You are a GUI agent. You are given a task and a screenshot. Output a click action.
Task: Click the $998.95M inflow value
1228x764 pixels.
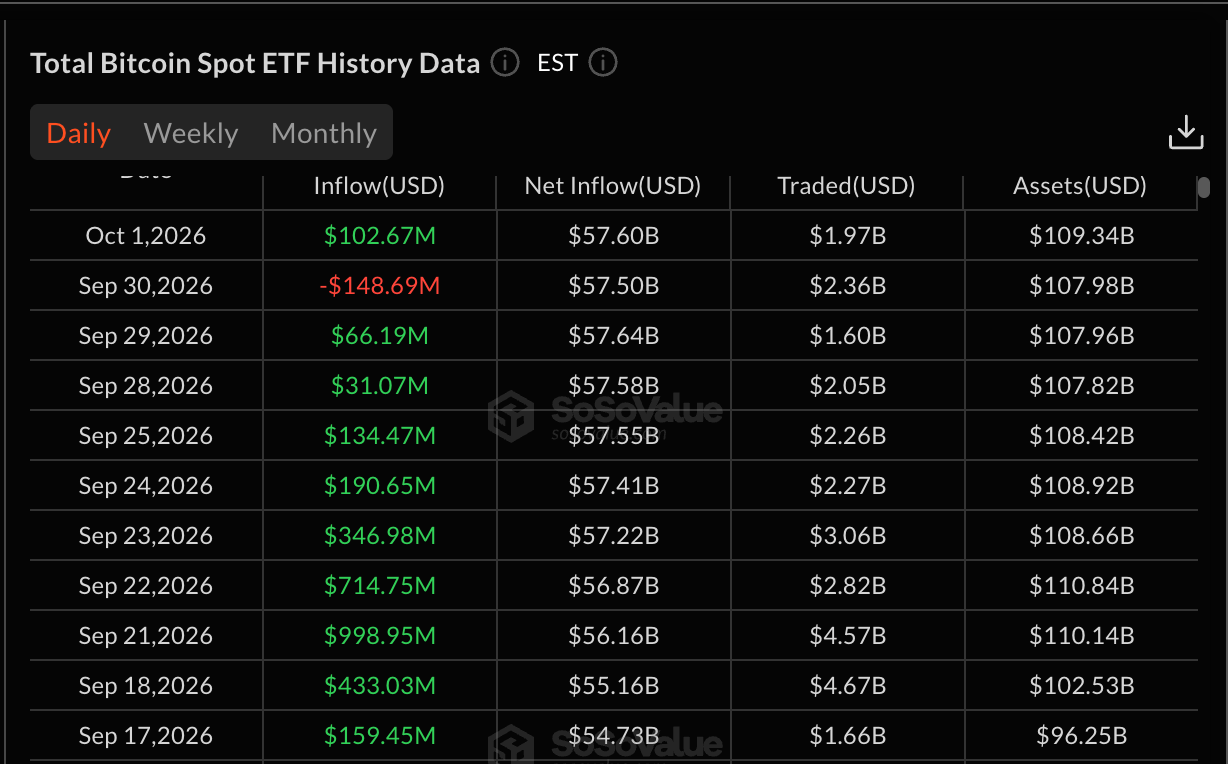380,636
